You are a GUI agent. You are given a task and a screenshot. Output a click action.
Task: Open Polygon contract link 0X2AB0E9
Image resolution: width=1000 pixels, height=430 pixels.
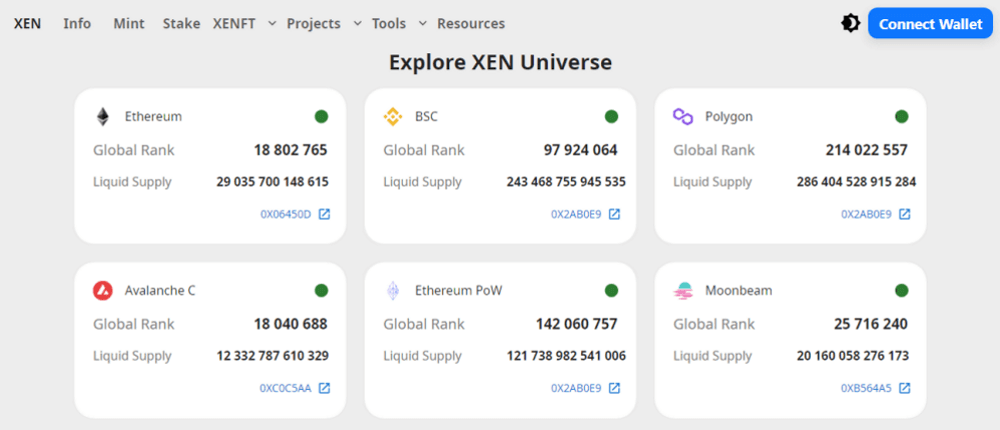[x=866, y=214]
